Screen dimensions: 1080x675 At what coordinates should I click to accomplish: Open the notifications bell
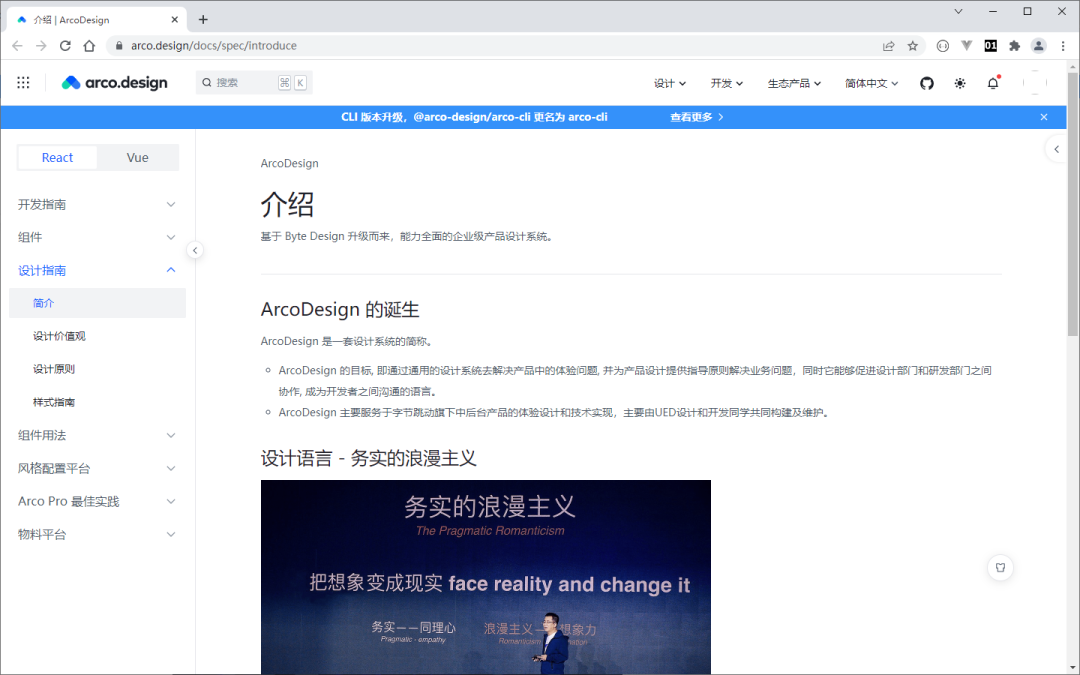(x=993, y=83)
